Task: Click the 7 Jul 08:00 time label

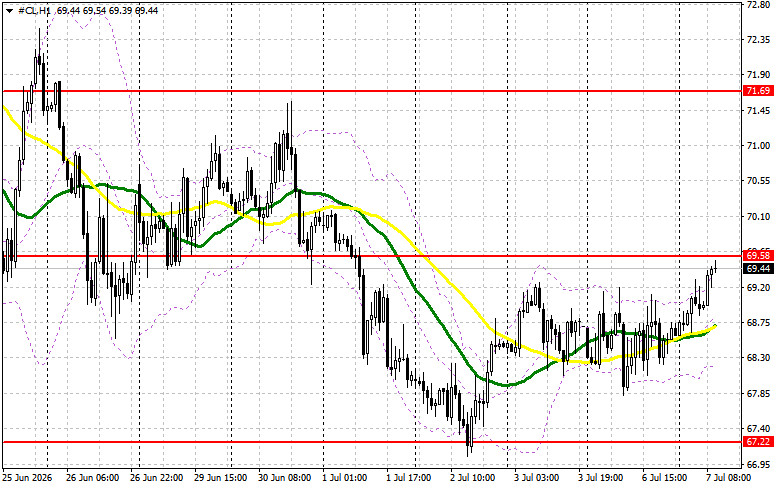Action: [729, 478]
